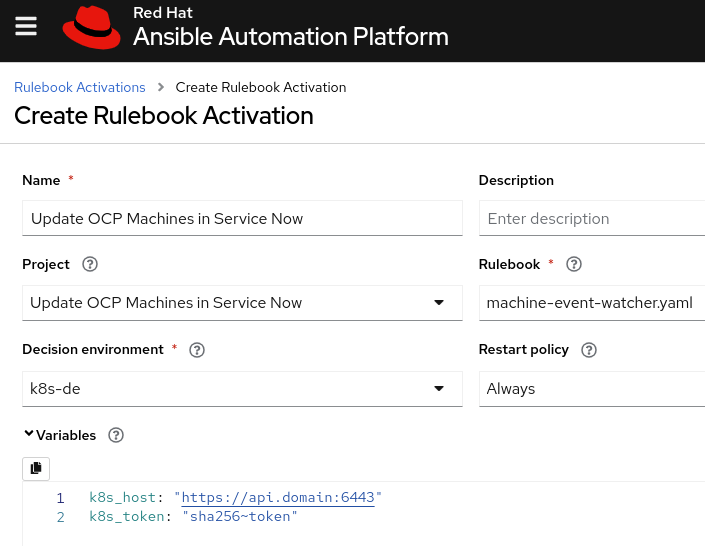Screen dimensions: 705x546
Task: Go back via Rulebook Activations breadcrumb
Action: click(80, 87)
